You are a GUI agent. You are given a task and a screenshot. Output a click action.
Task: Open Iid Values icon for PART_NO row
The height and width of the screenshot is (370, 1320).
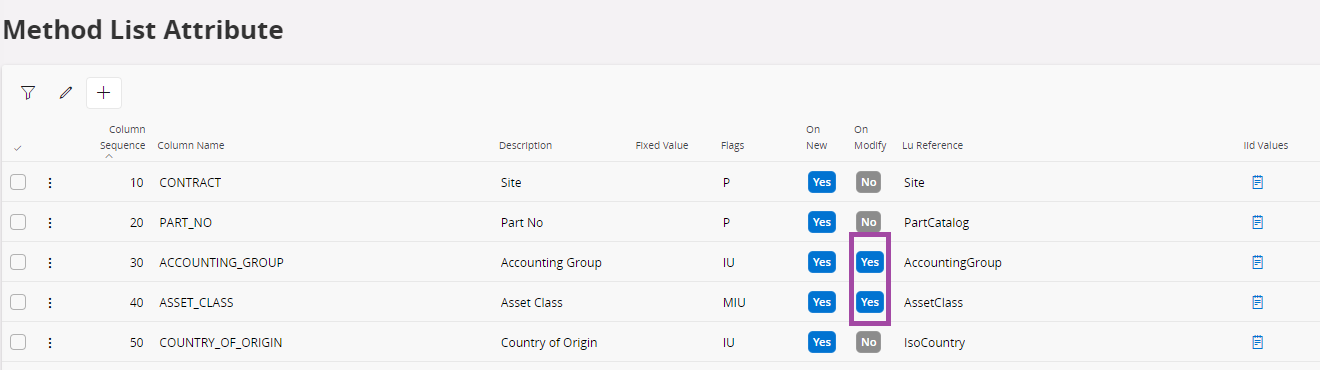1258,222
